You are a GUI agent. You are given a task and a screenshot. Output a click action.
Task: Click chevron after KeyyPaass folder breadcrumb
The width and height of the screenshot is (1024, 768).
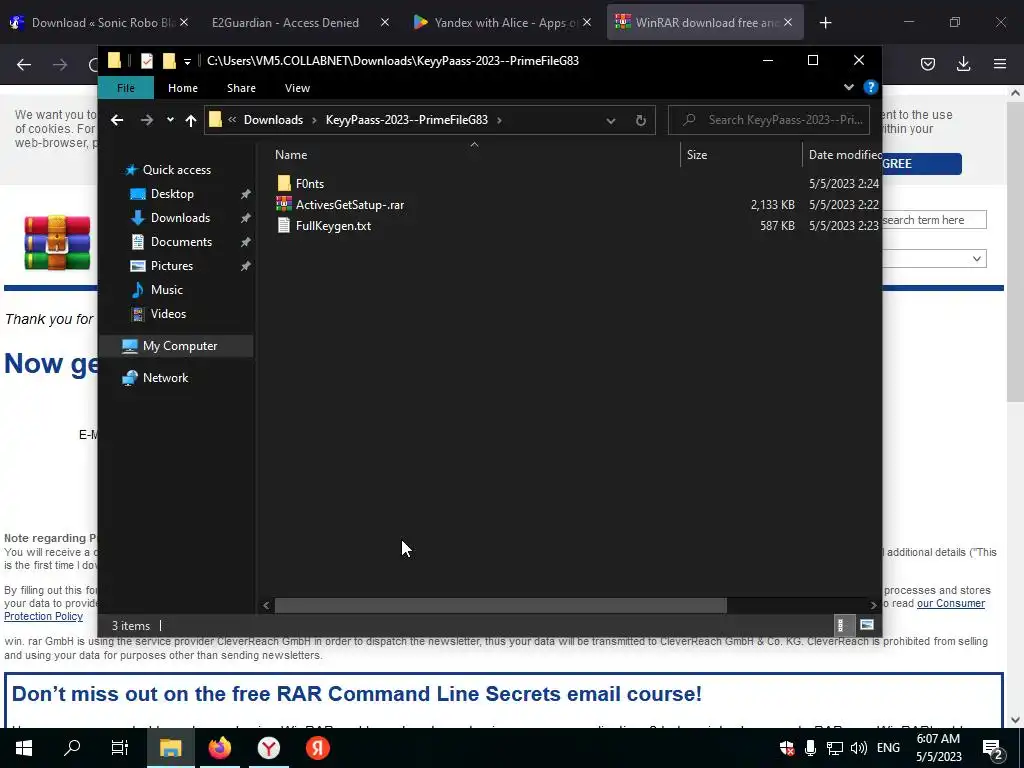500,120
